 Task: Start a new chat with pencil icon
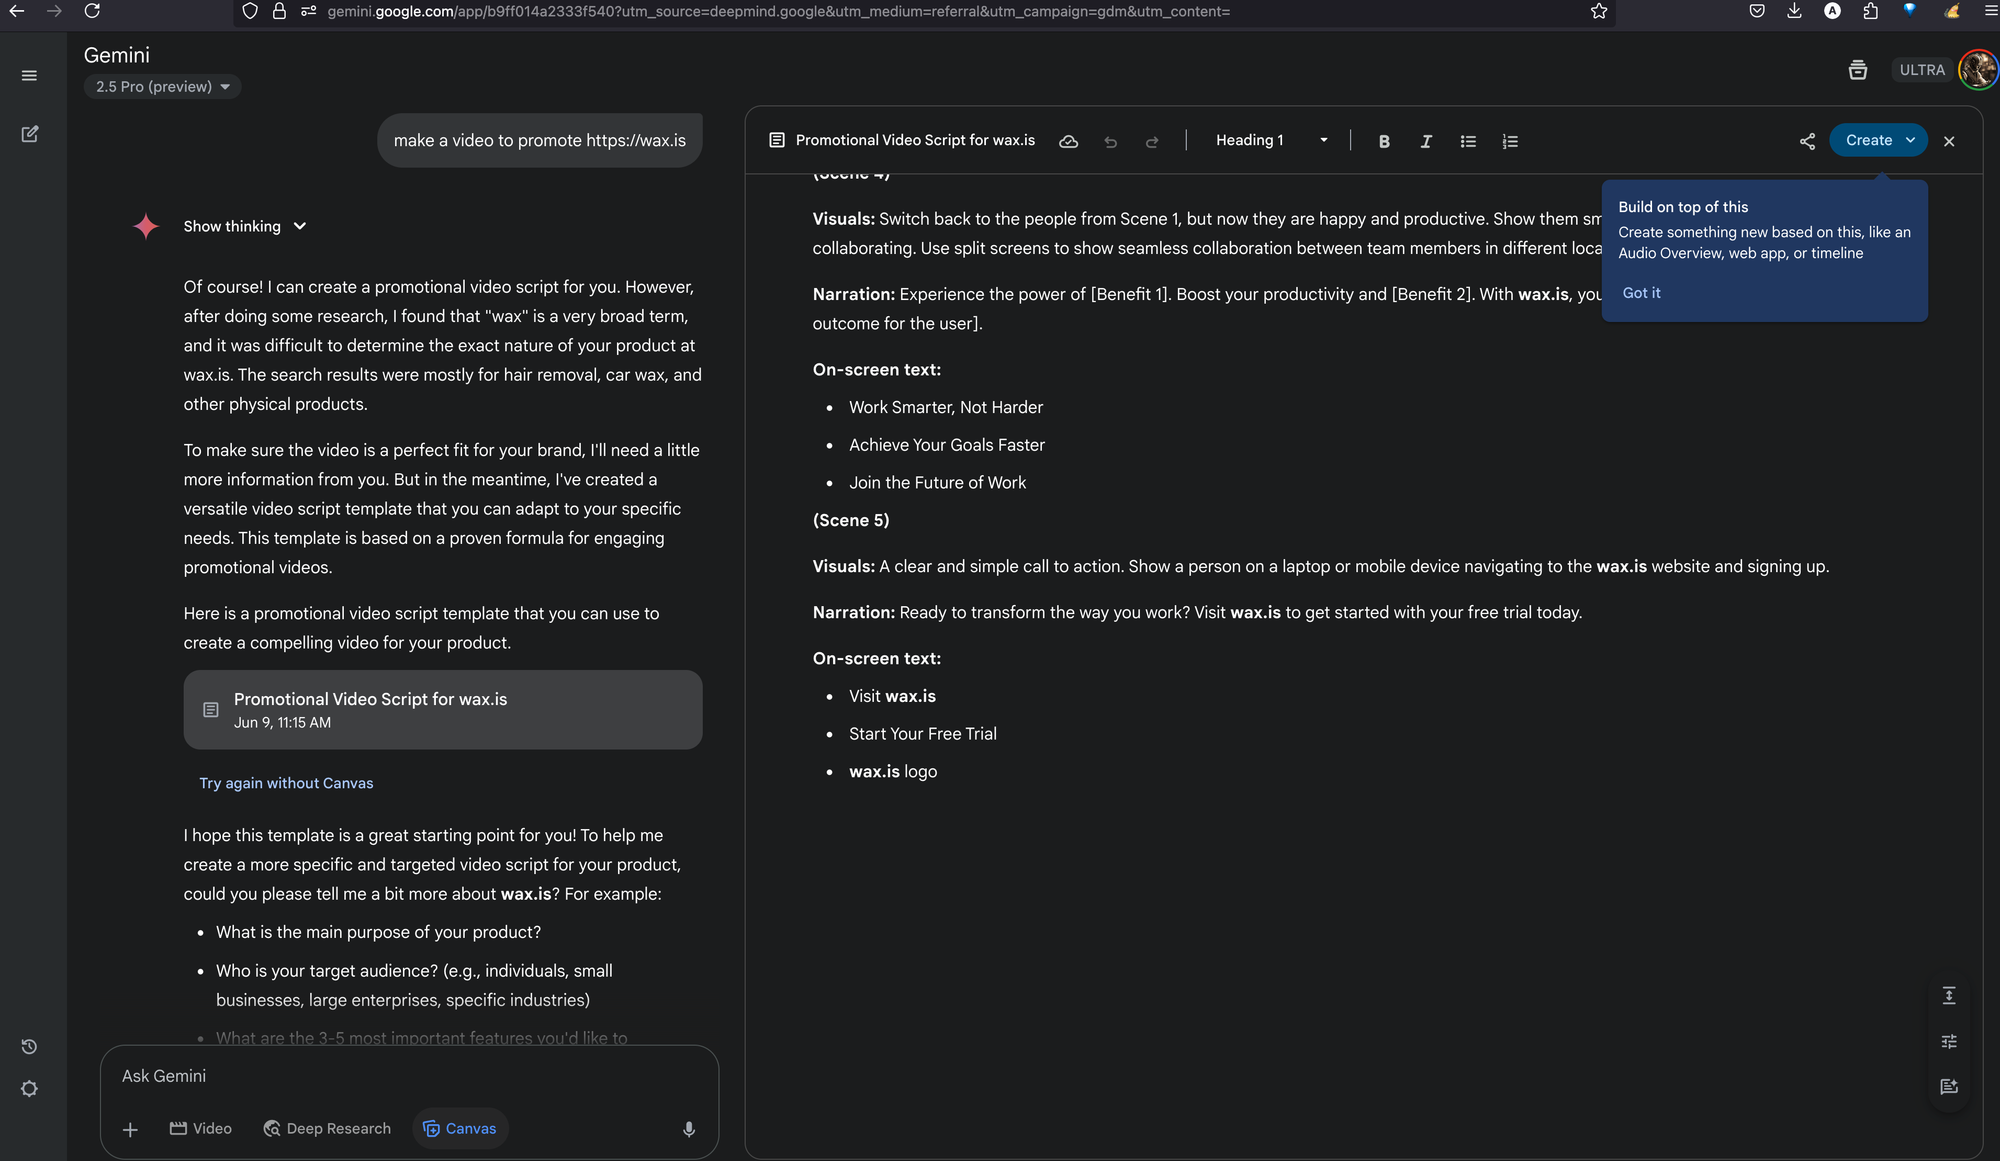click(x=29, y=134)
